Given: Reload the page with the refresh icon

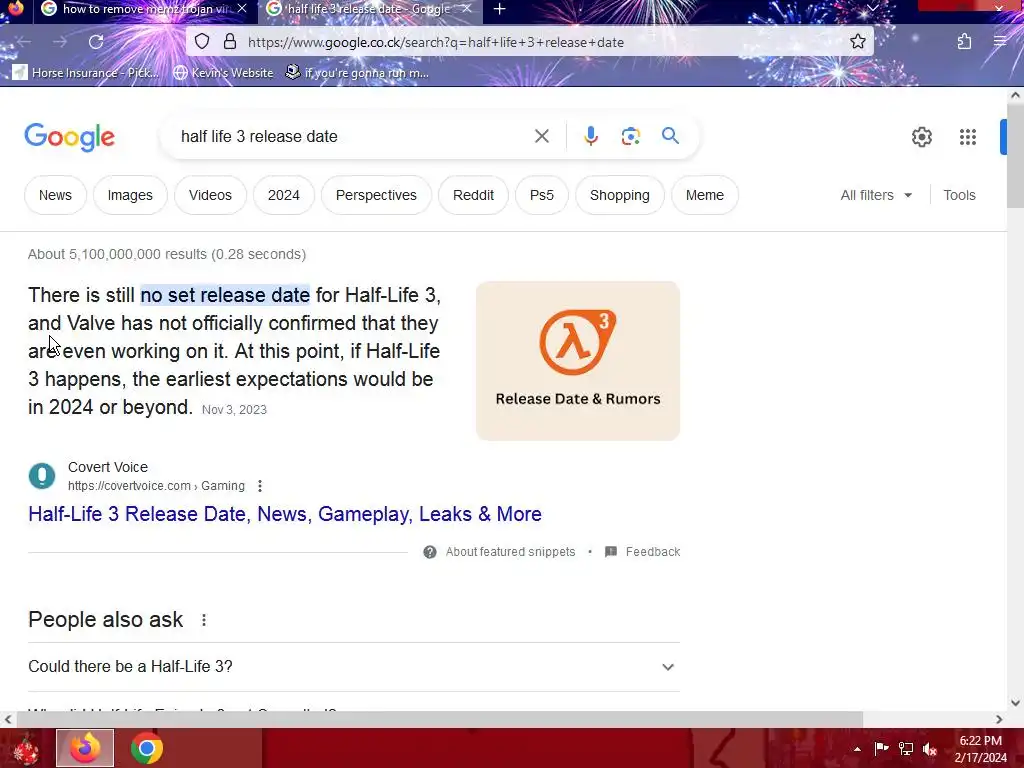Looking at the screenshot, I should click(96, 42).
